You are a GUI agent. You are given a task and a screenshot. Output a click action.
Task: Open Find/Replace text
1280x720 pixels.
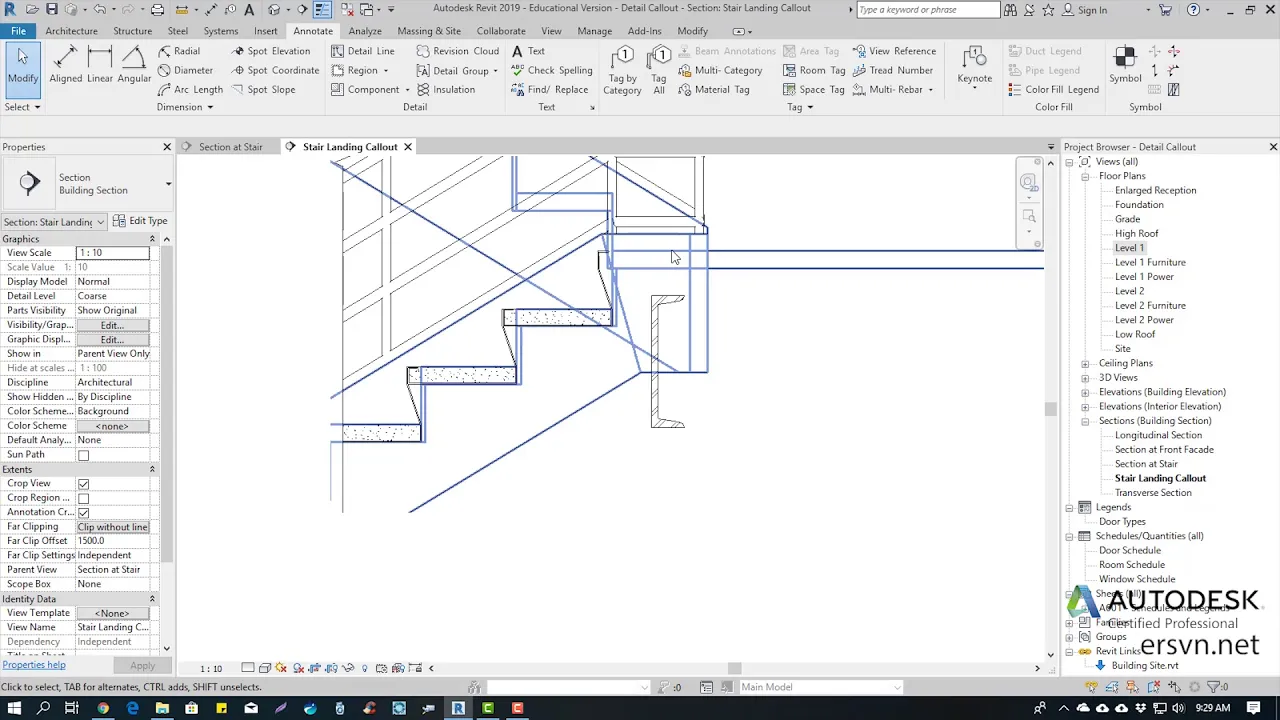(549, 89)
